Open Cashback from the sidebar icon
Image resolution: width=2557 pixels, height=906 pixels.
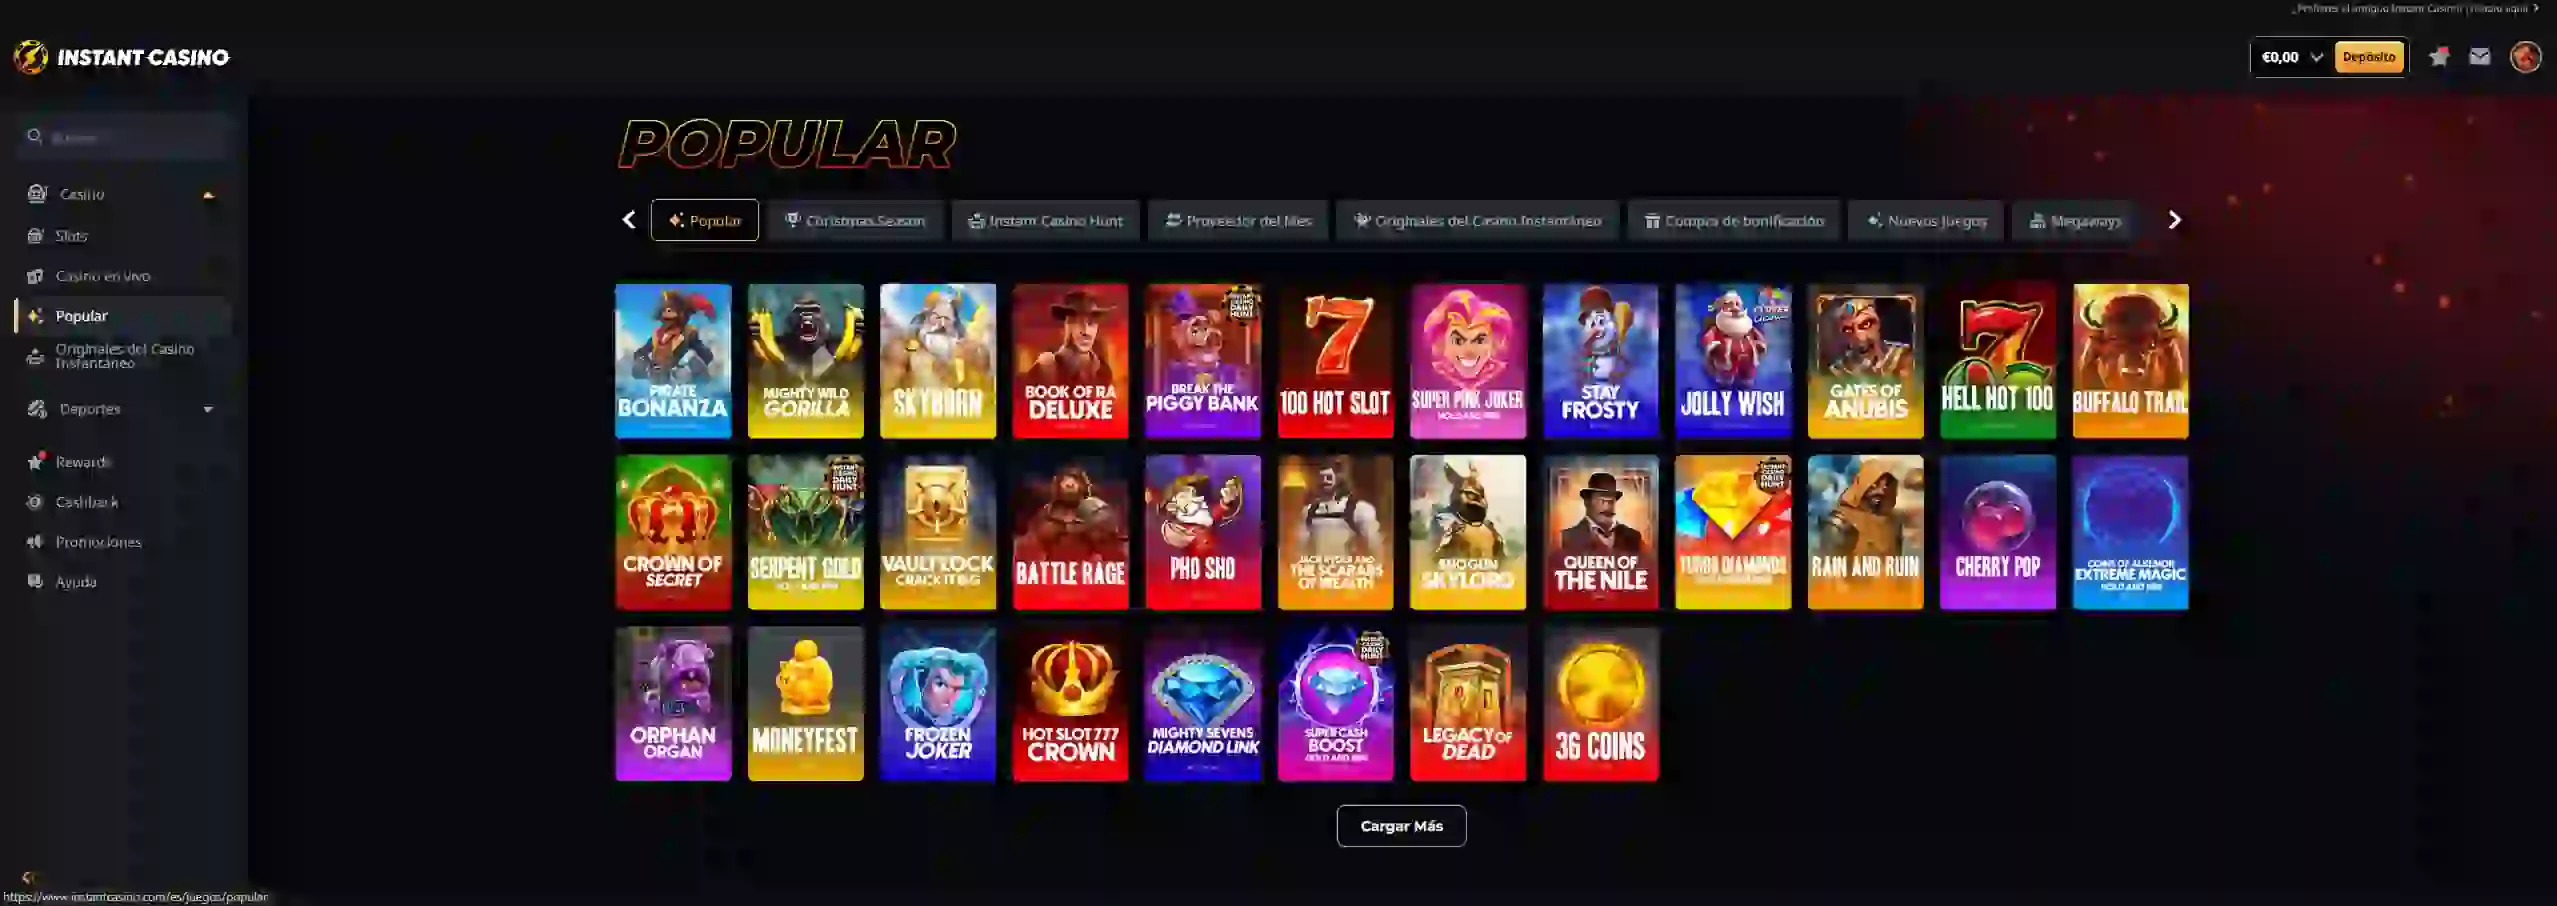point(36,502)
